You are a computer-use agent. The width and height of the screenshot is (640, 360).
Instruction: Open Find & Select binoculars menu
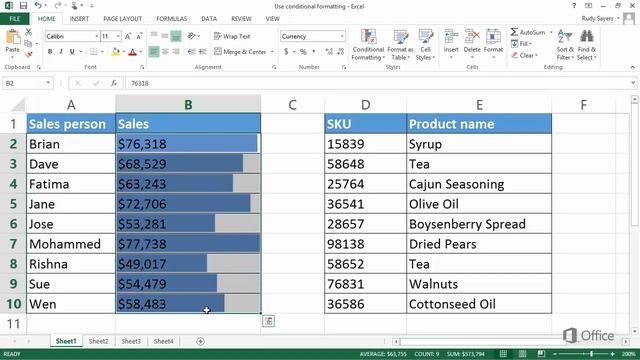point(587,45)
